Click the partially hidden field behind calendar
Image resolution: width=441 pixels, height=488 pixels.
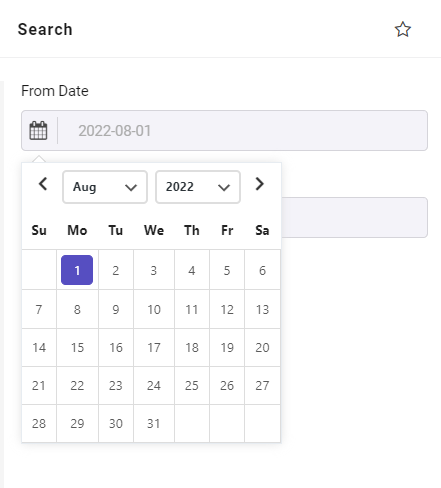point(354,217)
